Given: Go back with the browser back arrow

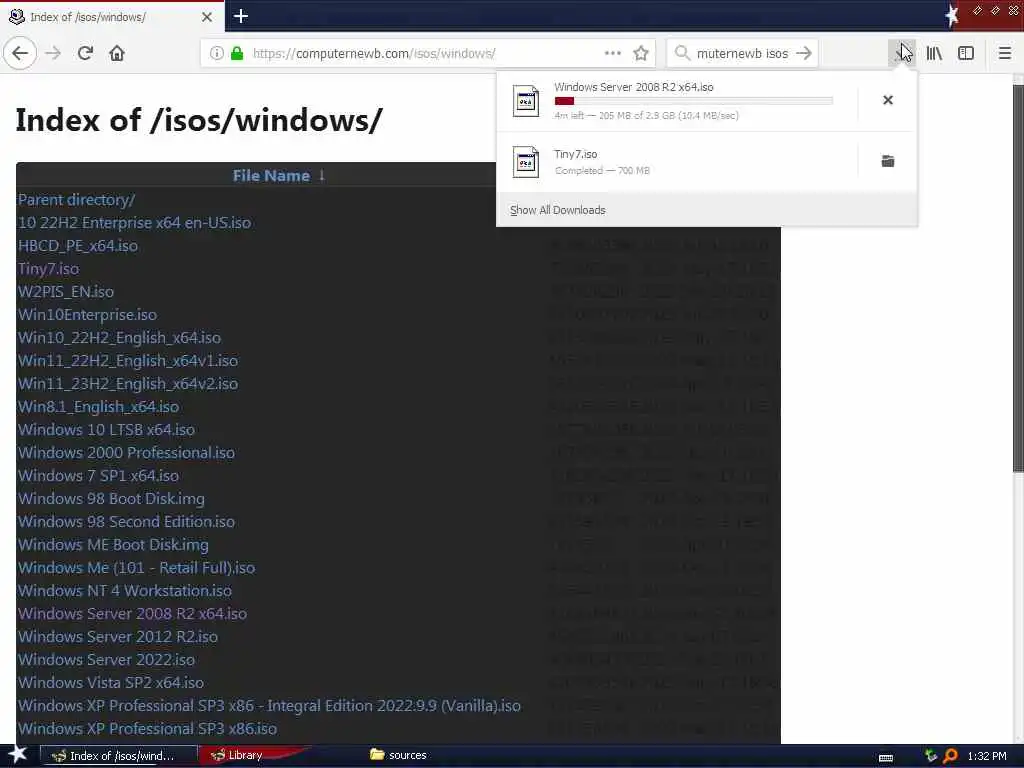Looking at the screenshot, I should [20, 53].
